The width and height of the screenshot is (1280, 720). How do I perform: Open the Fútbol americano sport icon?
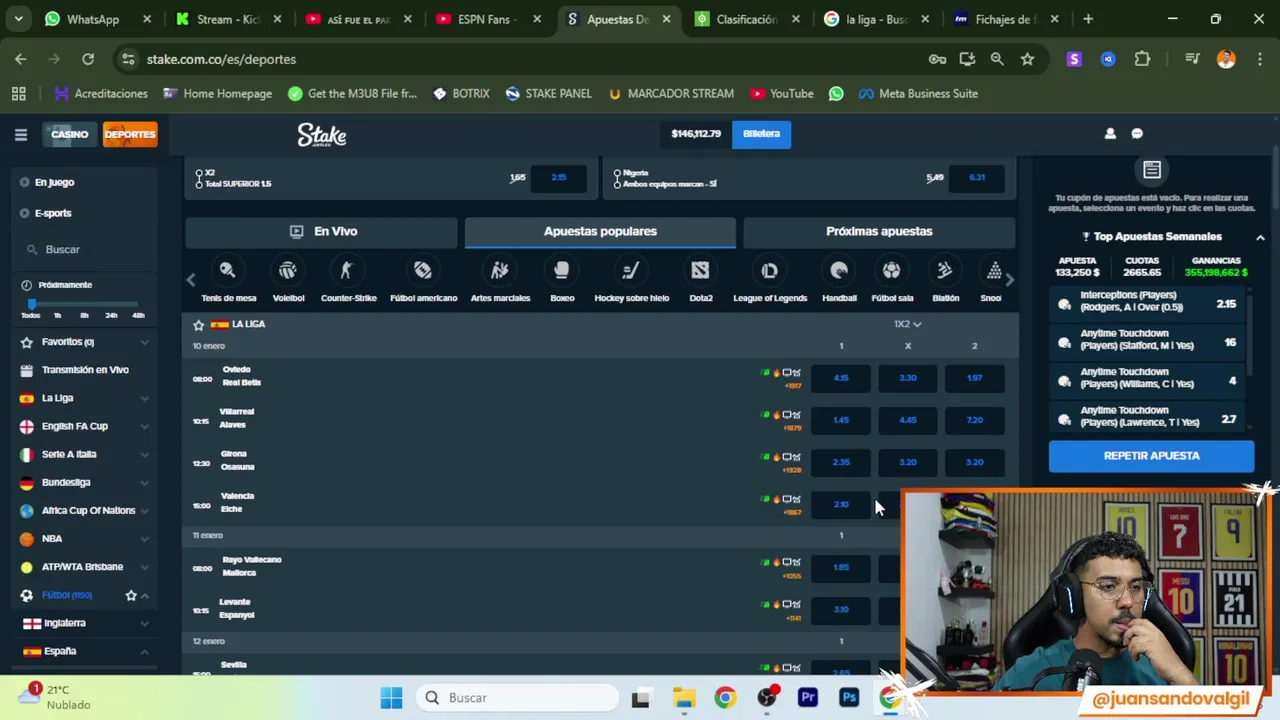tap(423, 280)
